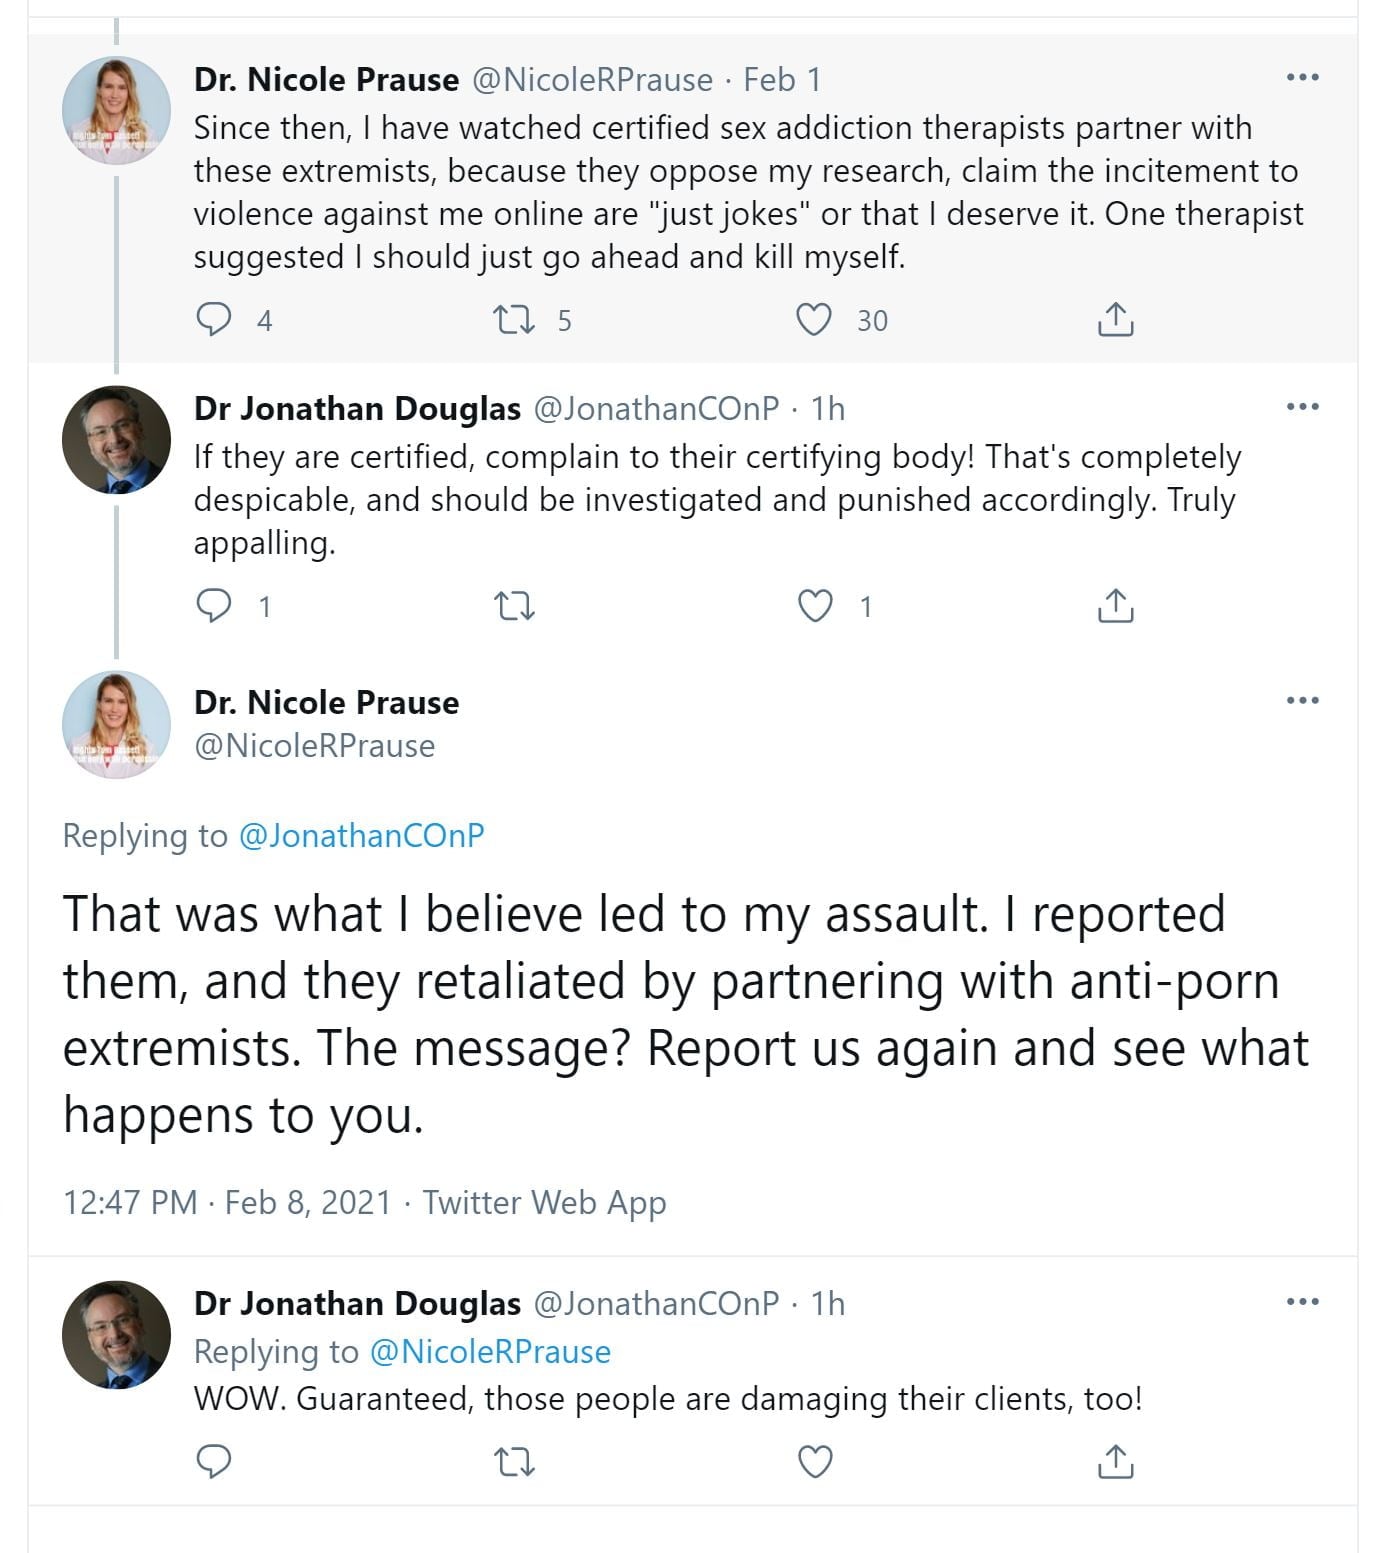This screenshot has width=1389, height=1553.
Task: Retweet Jonathan Douglas's 'Truly appalling' tweet
Action: pyautogui.click(x=515, y=606)
